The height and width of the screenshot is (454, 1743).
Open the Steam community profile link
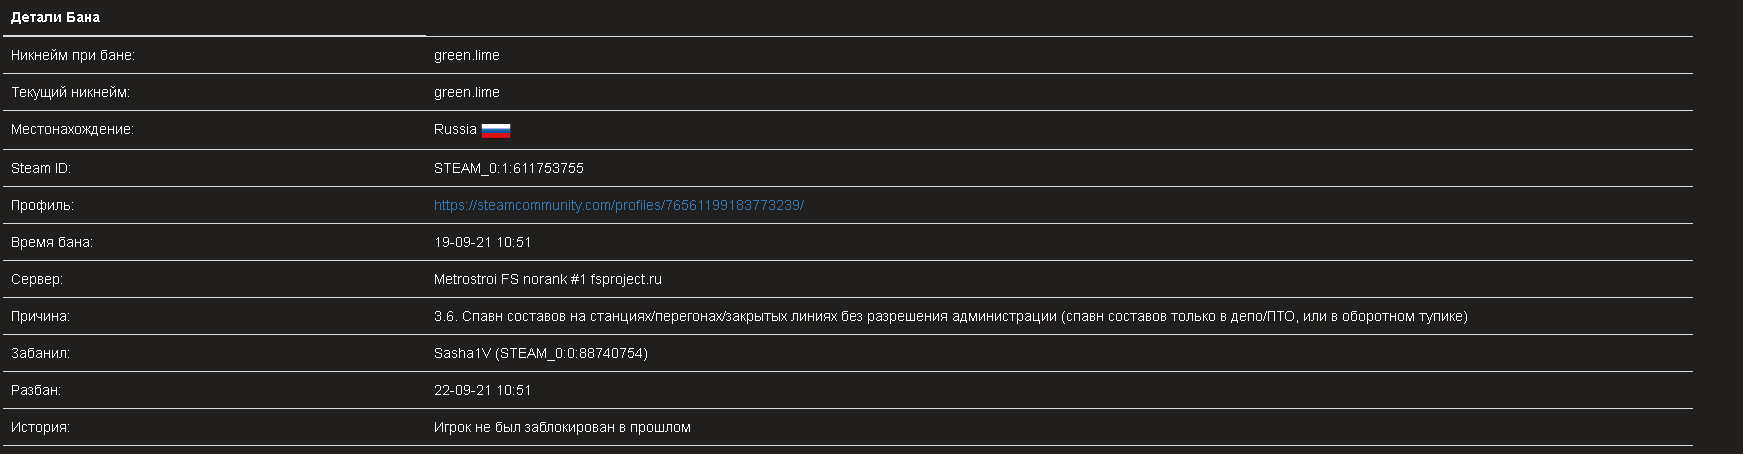618,205
